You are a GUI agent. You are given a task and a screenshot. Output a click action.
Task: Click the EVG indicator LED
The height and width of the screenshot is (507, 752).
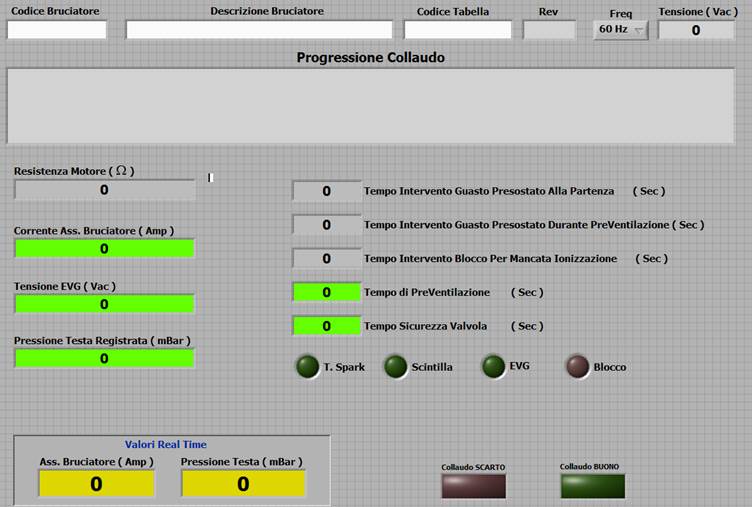[493, 367]
